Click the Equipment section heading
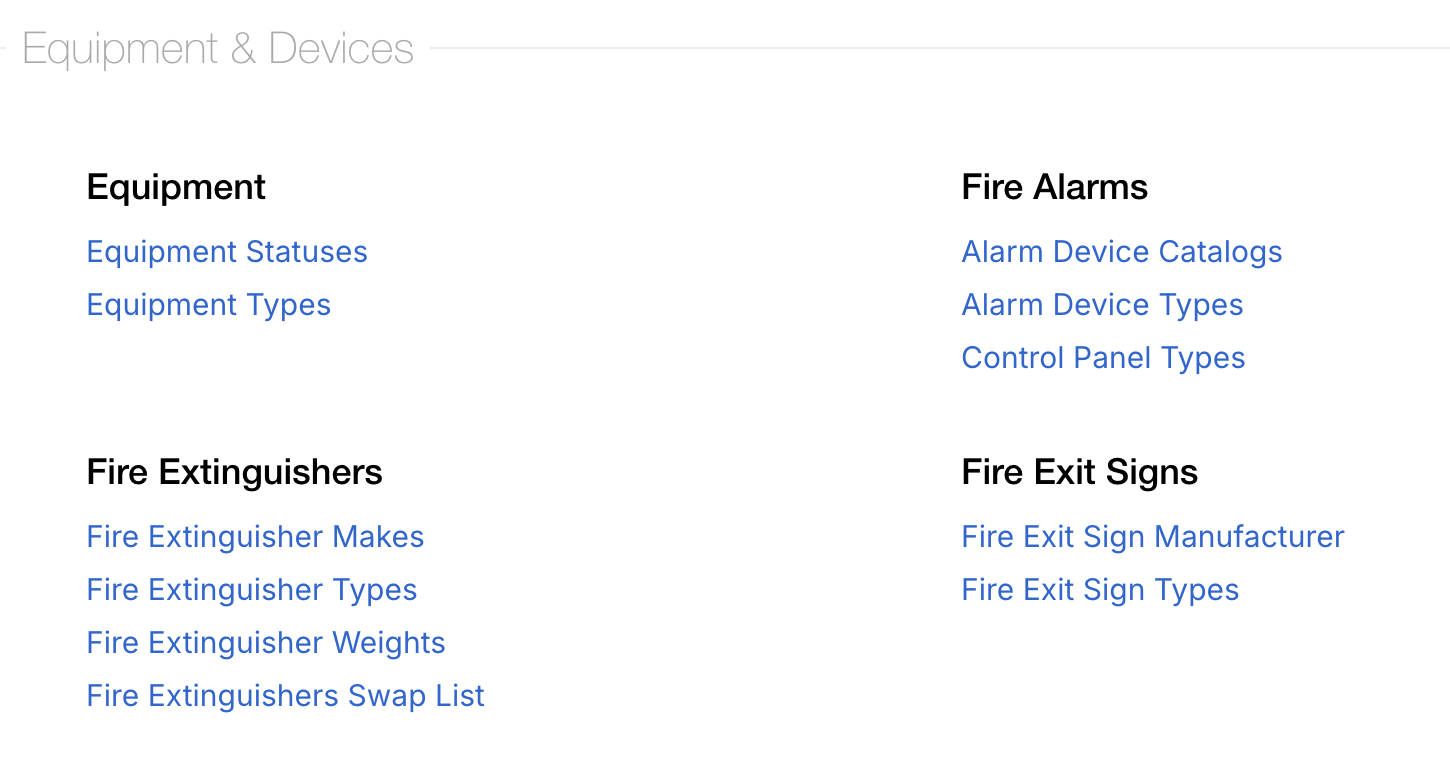 (x=176, y=187)
